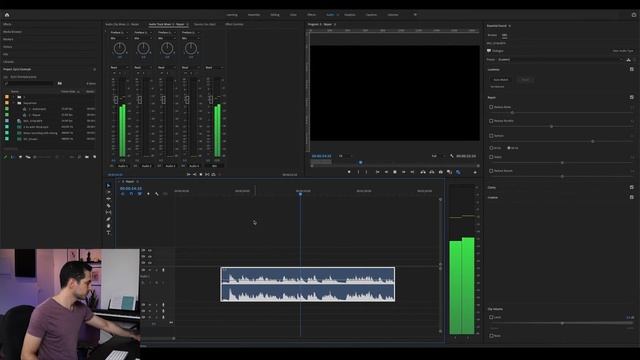
Task: Open Audio 2 automation mode Read dropdown
Action: point(143,67)
